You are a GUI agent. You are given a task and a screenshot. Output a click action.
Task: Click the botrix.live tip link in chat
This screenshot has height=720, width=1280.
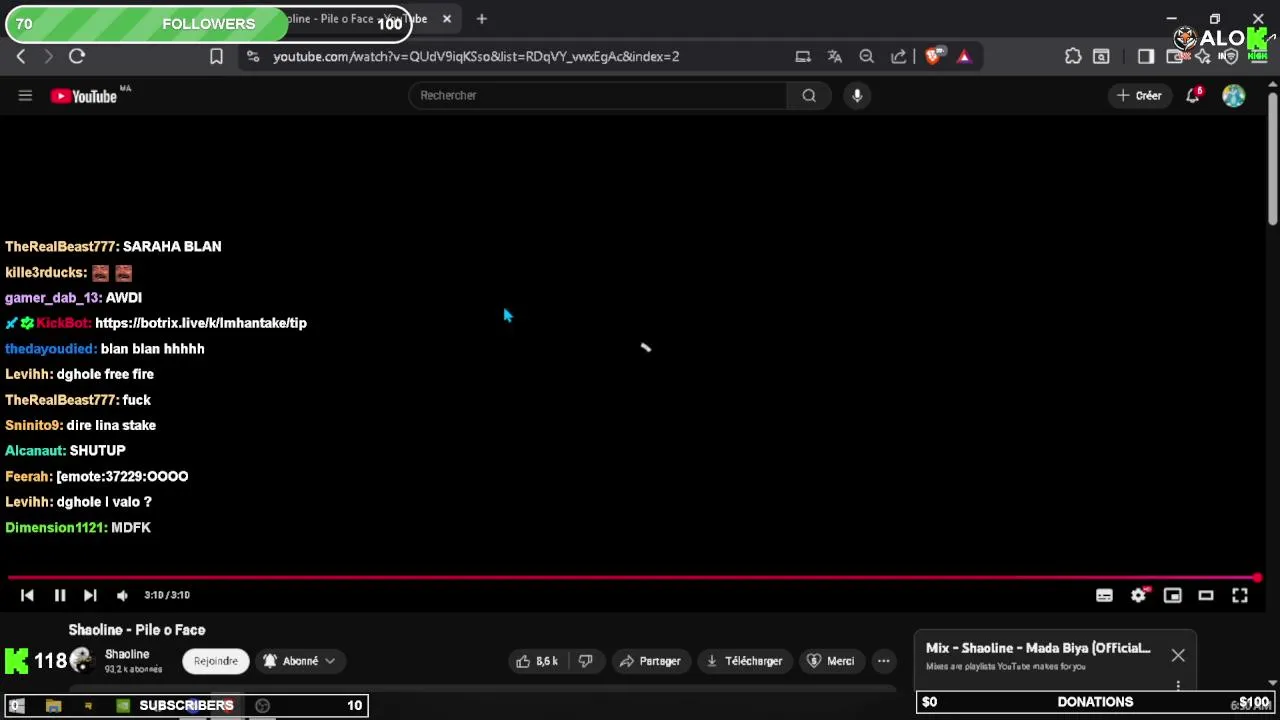[201, 323]
